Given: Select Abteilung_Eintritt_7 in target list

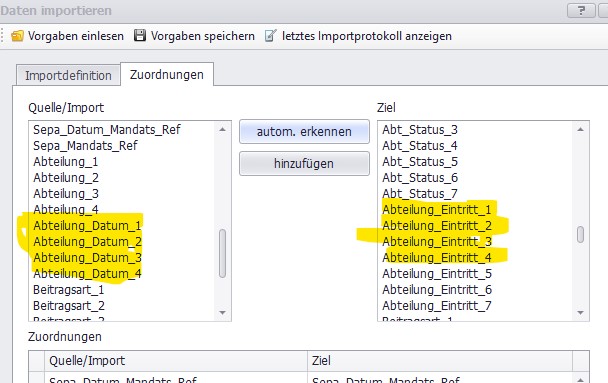Looking at the screenshot, I should [x=437, y=306].
